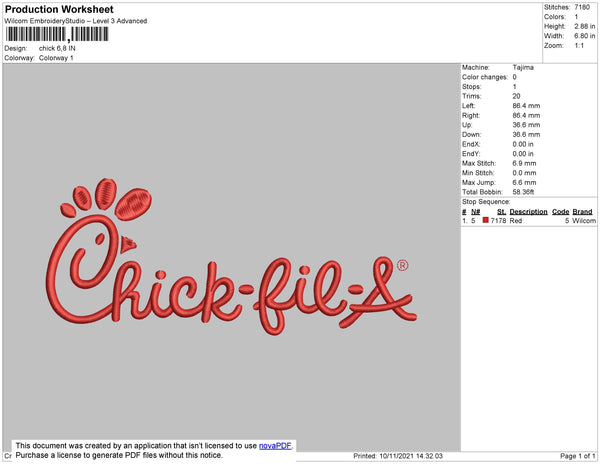
Task: Select the Left value '86.4 mm'
Action: coord(526,106)
